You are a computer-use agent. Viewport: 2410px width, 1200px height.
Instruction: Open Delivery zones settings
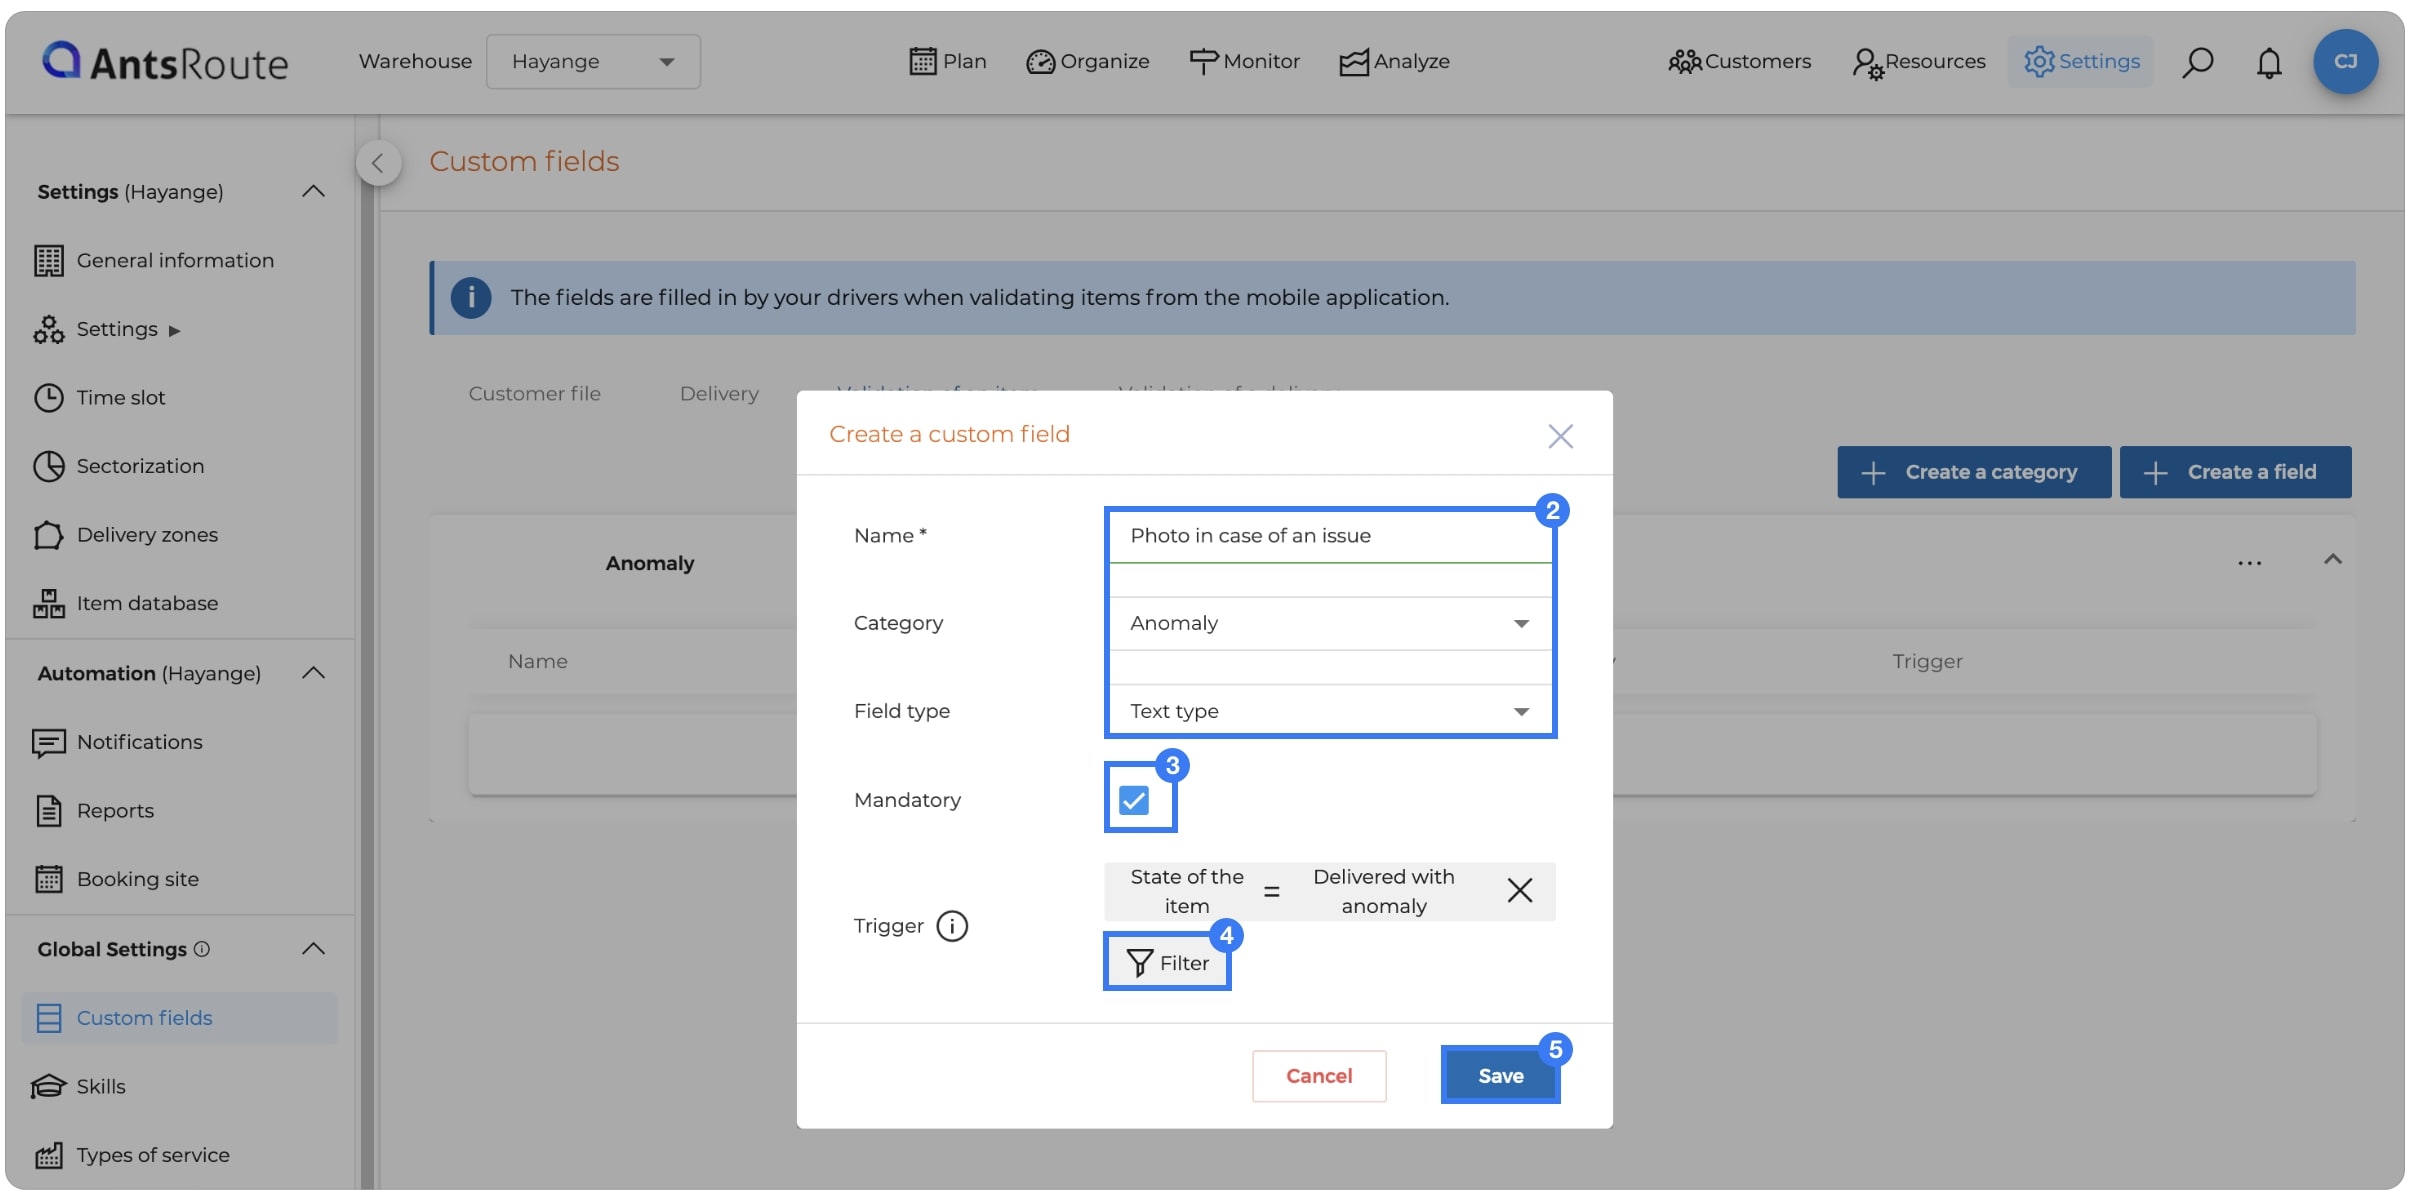click(x=126, y=535)
